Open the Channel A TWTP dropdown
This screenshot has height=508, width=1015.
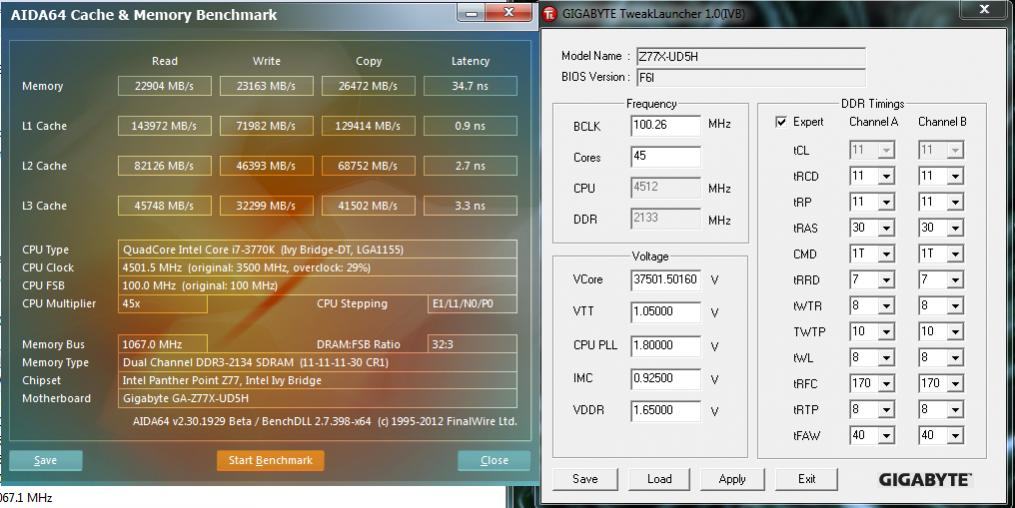[x=886, y=331]
